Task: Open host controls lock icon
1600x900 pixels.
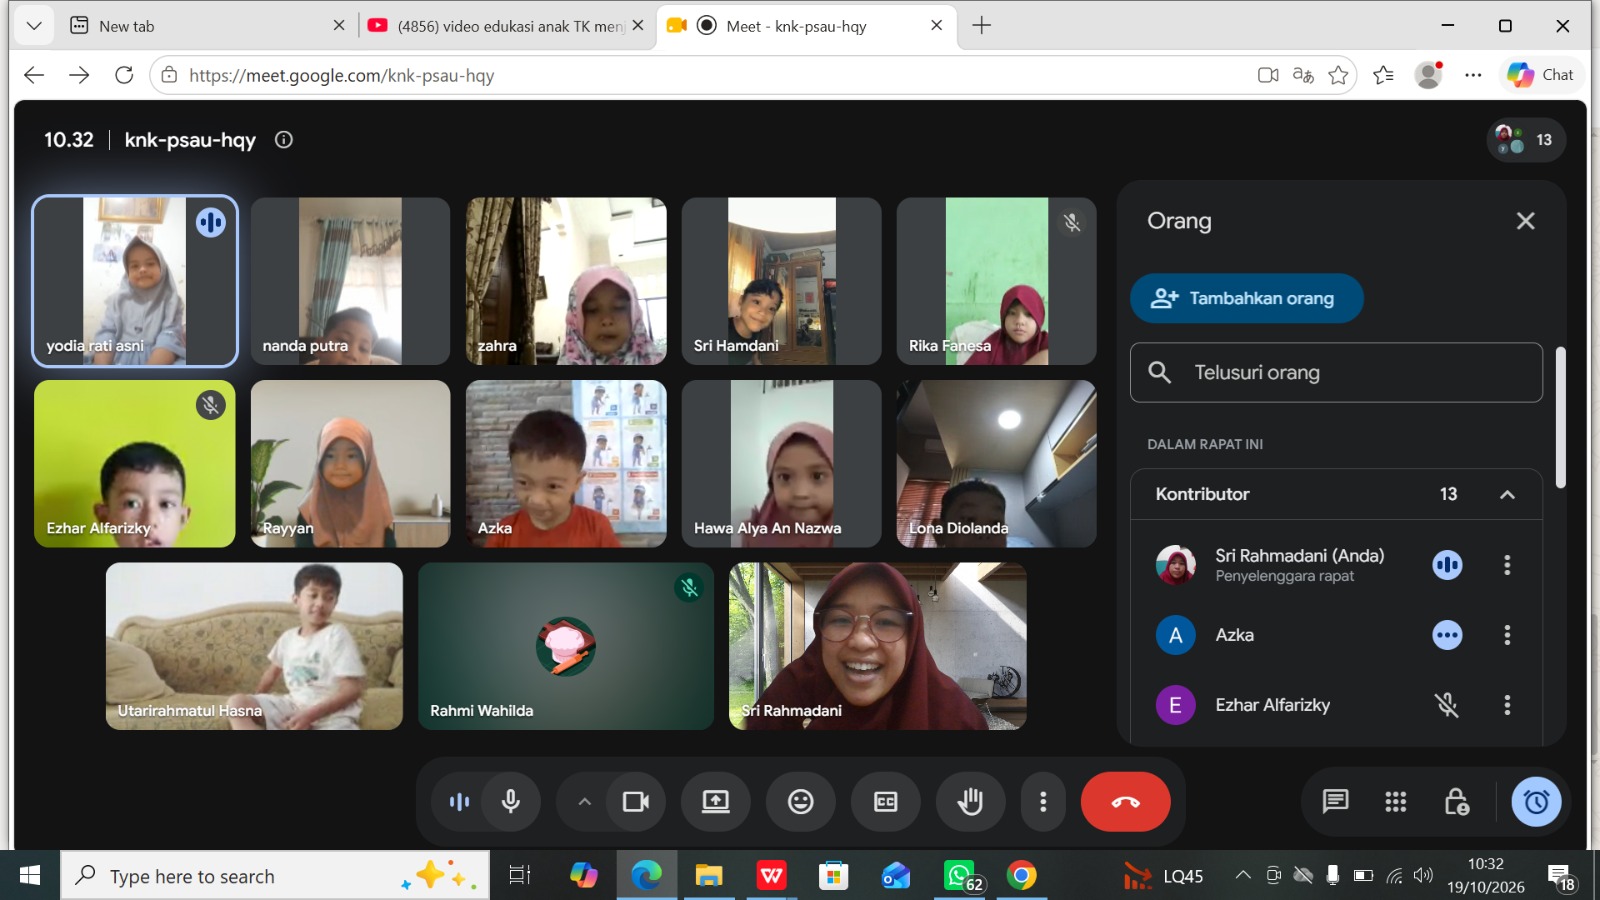Action: 1457,801
